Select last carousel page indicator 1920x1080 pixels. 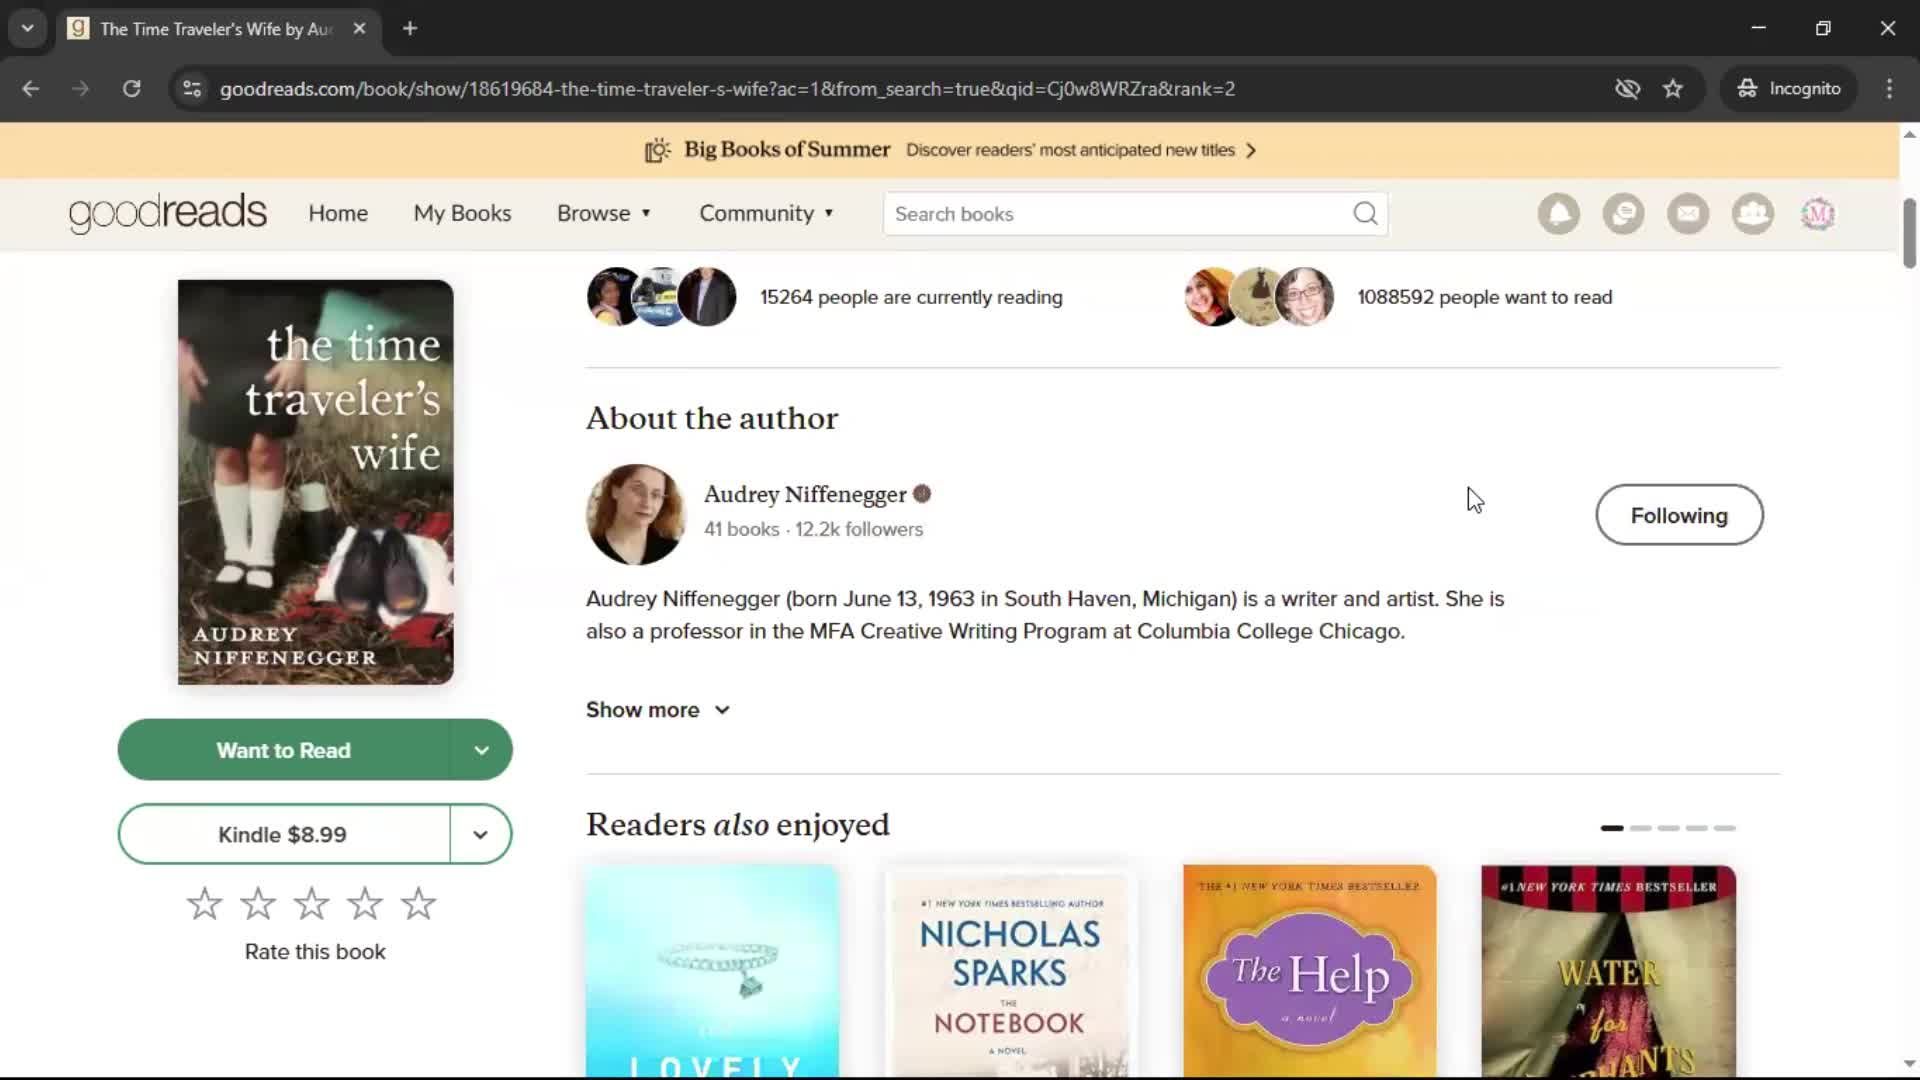(1724, 828)
